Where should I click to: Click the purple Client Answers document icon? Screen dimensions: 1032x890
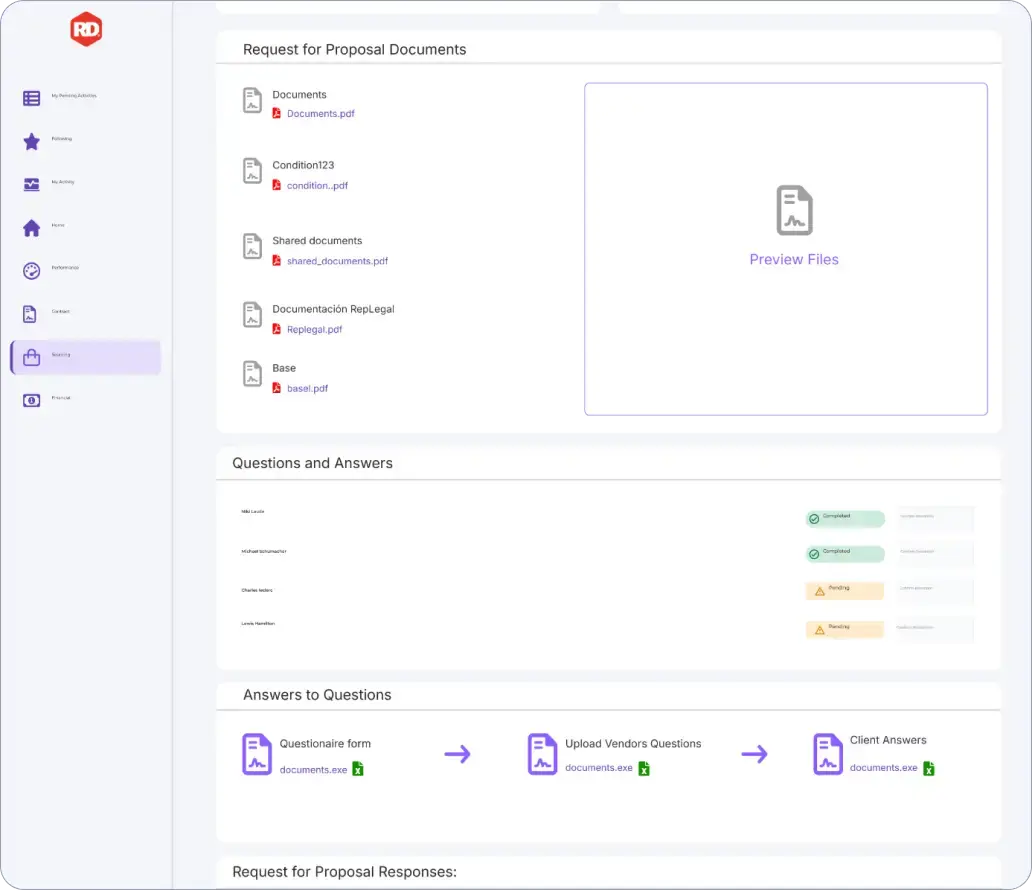click(x=828, y=754)
